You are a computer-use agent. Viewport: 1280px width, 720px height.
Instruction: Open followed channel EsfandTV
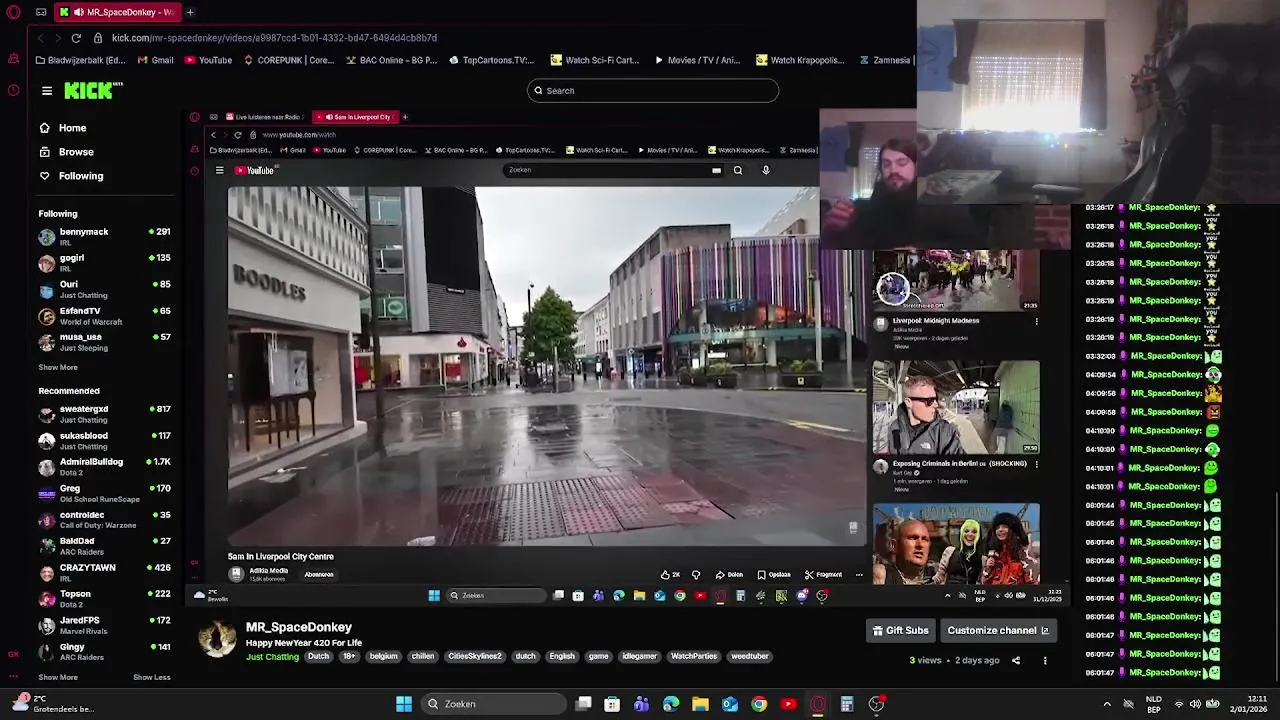(104, 315)
